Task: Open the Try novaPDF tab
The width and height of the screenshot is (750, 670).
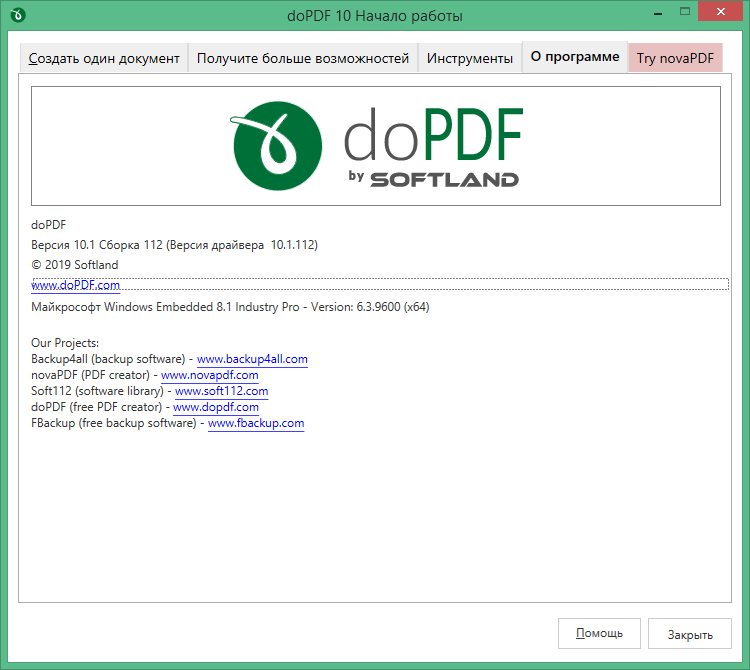Action: 675,58
